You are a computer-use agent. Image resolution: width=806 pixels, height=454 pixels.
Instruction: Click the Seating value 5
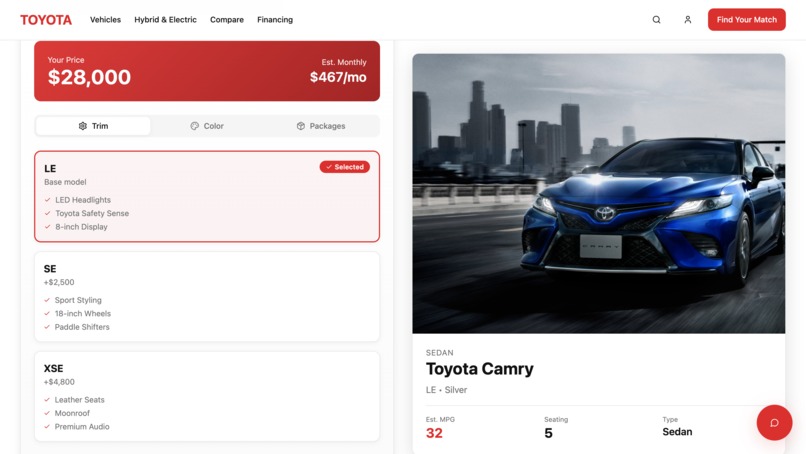548,433
